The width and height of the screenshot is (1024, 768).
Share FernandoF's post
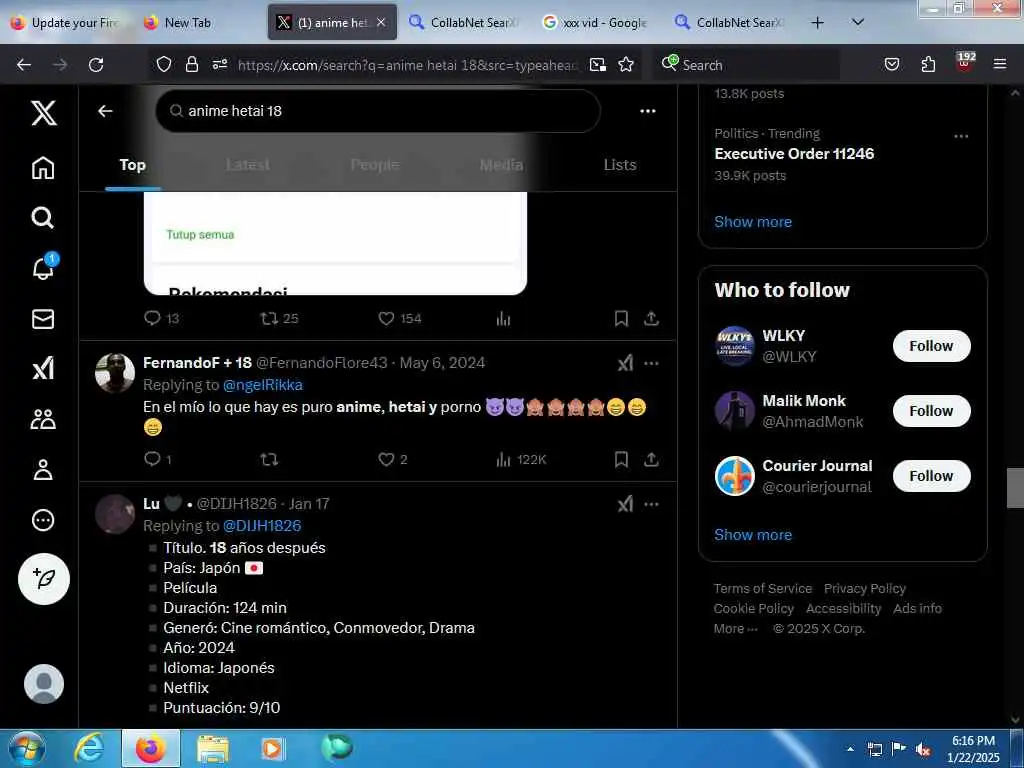651,460
